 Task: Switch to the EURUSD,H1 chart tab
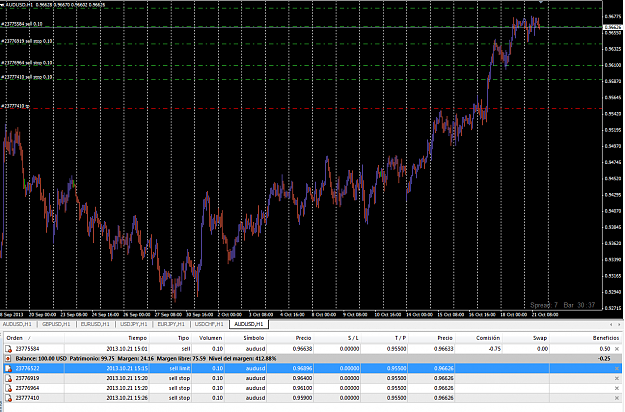click(95, 324)
